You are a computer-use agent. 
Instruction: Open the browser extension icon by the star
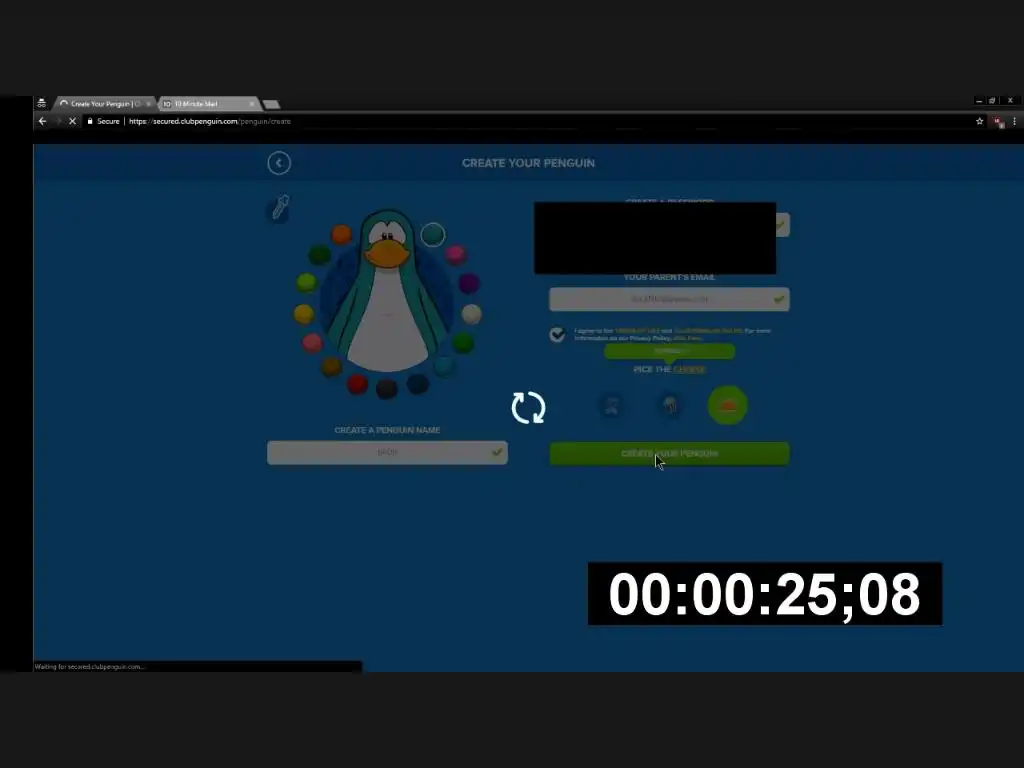pos(998,122)
